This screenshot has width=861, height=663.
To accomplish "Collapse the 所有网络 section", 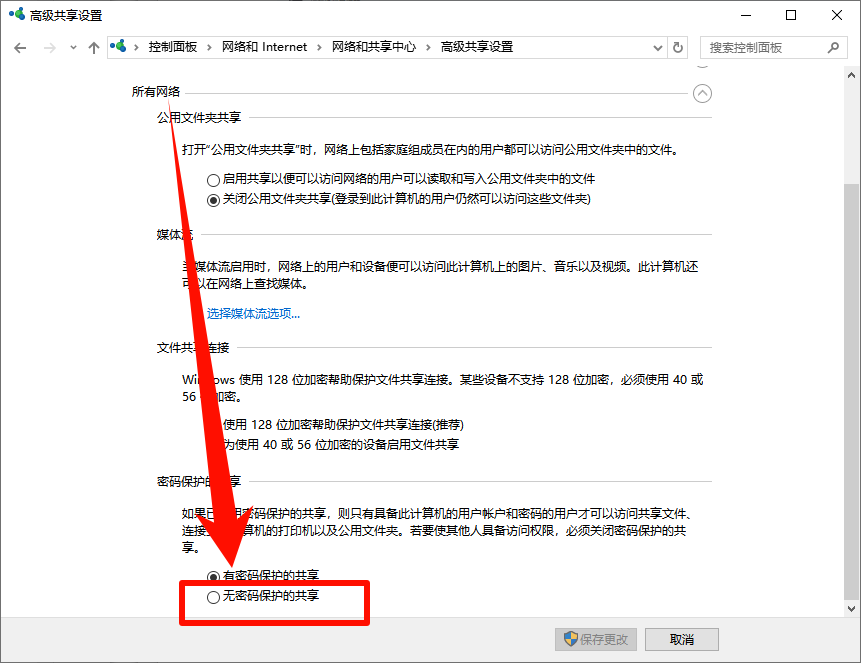I will [x=702, y=93].
